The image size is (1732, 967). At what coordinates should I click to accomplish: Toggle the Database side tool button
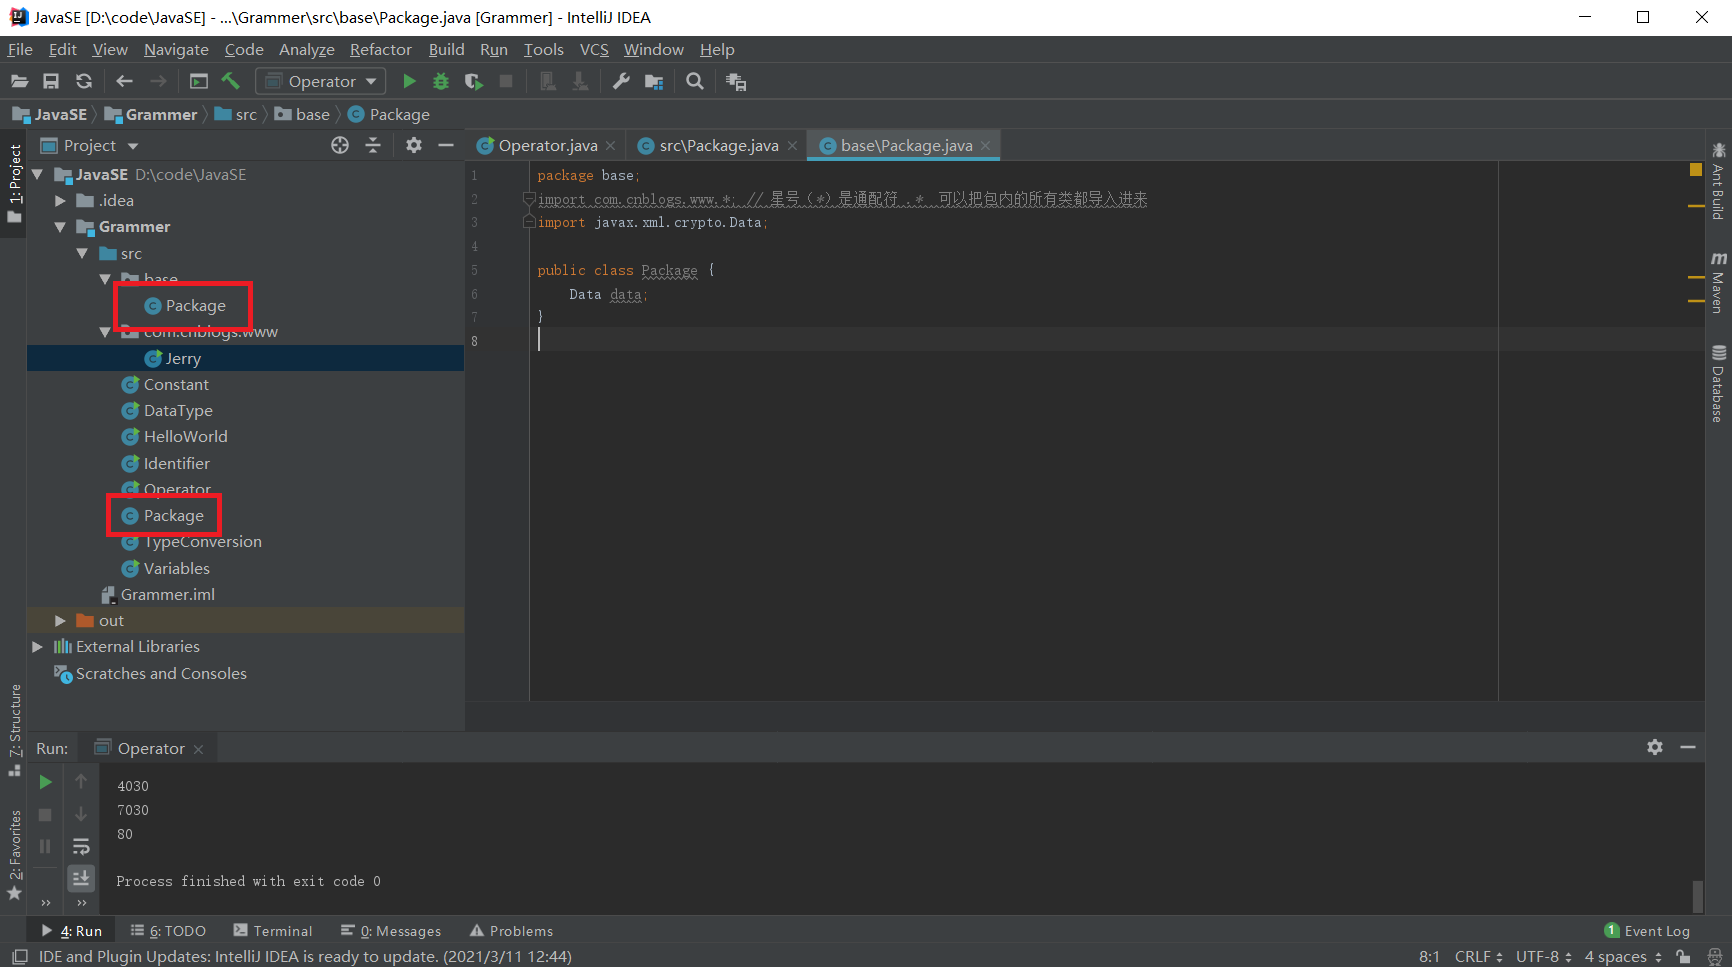(x=1718, y=384)
